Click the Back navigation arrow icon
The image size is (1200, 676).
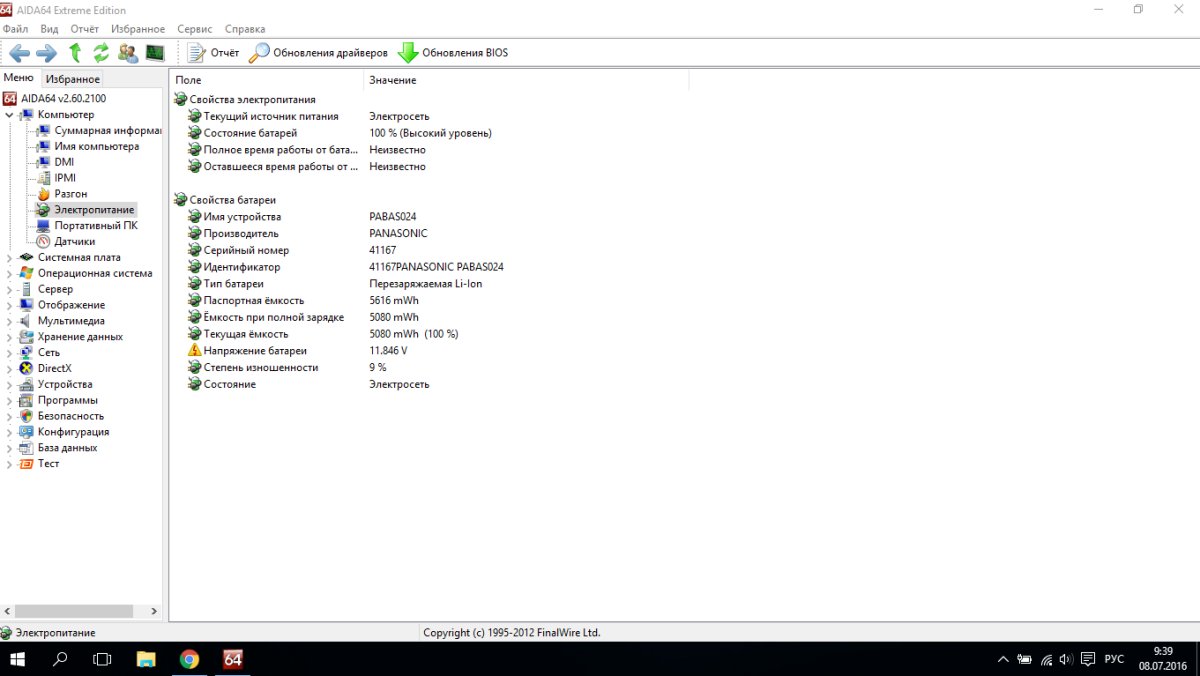tap(20, 53)
